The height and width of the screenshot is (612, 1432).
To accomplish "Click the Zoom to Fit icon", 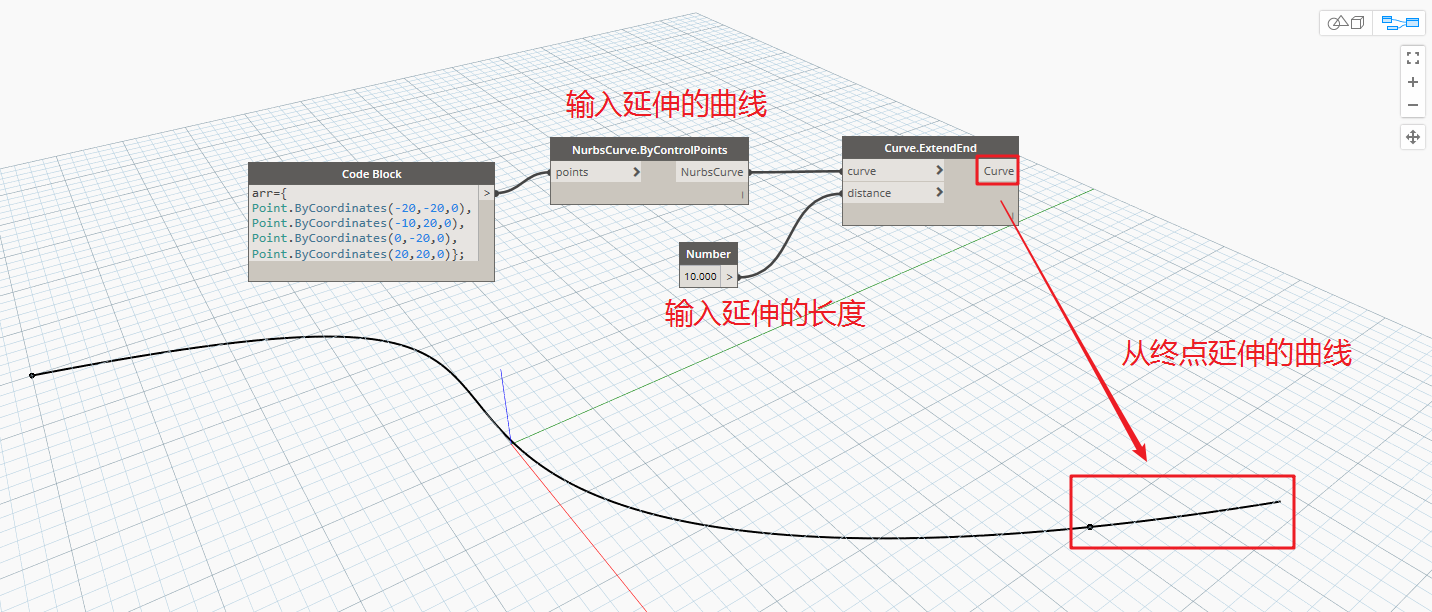I will (1413, 58).
